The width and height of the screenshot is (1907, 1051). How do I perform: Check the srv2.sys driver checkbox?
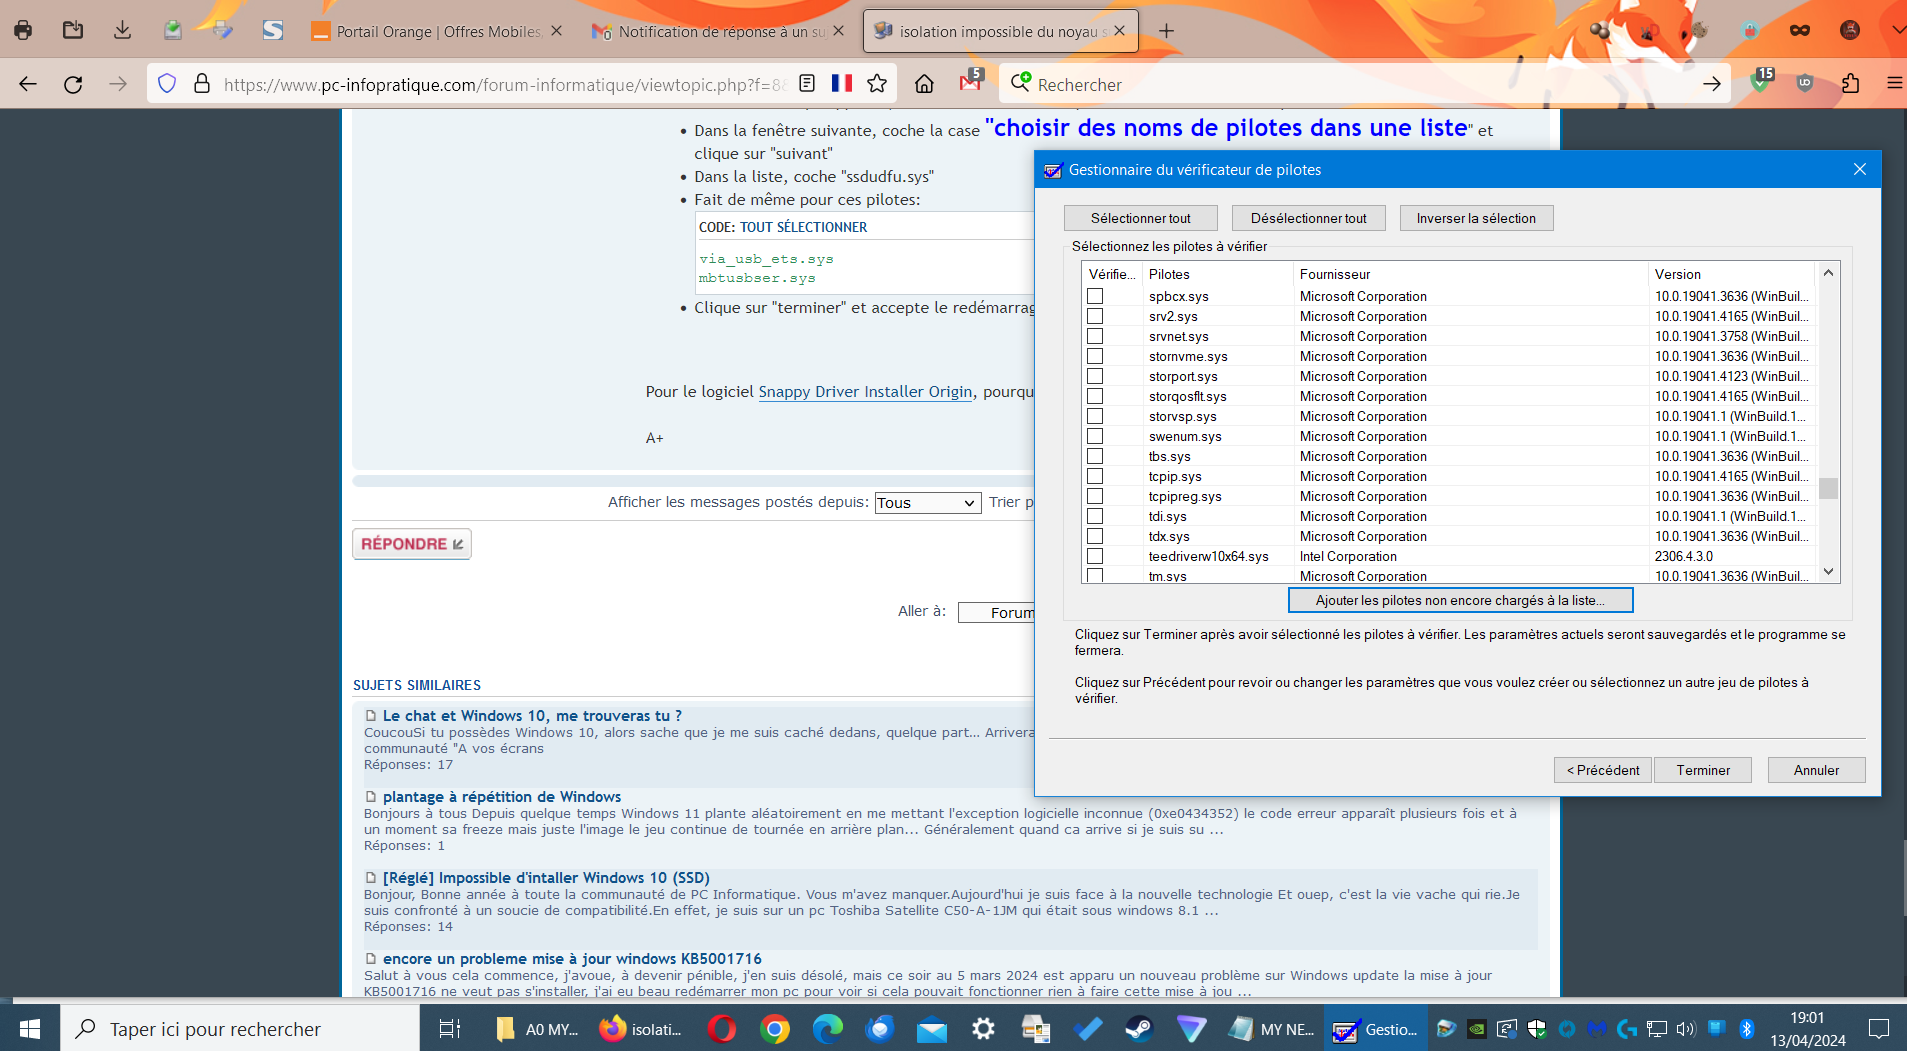coord(1095,316)
